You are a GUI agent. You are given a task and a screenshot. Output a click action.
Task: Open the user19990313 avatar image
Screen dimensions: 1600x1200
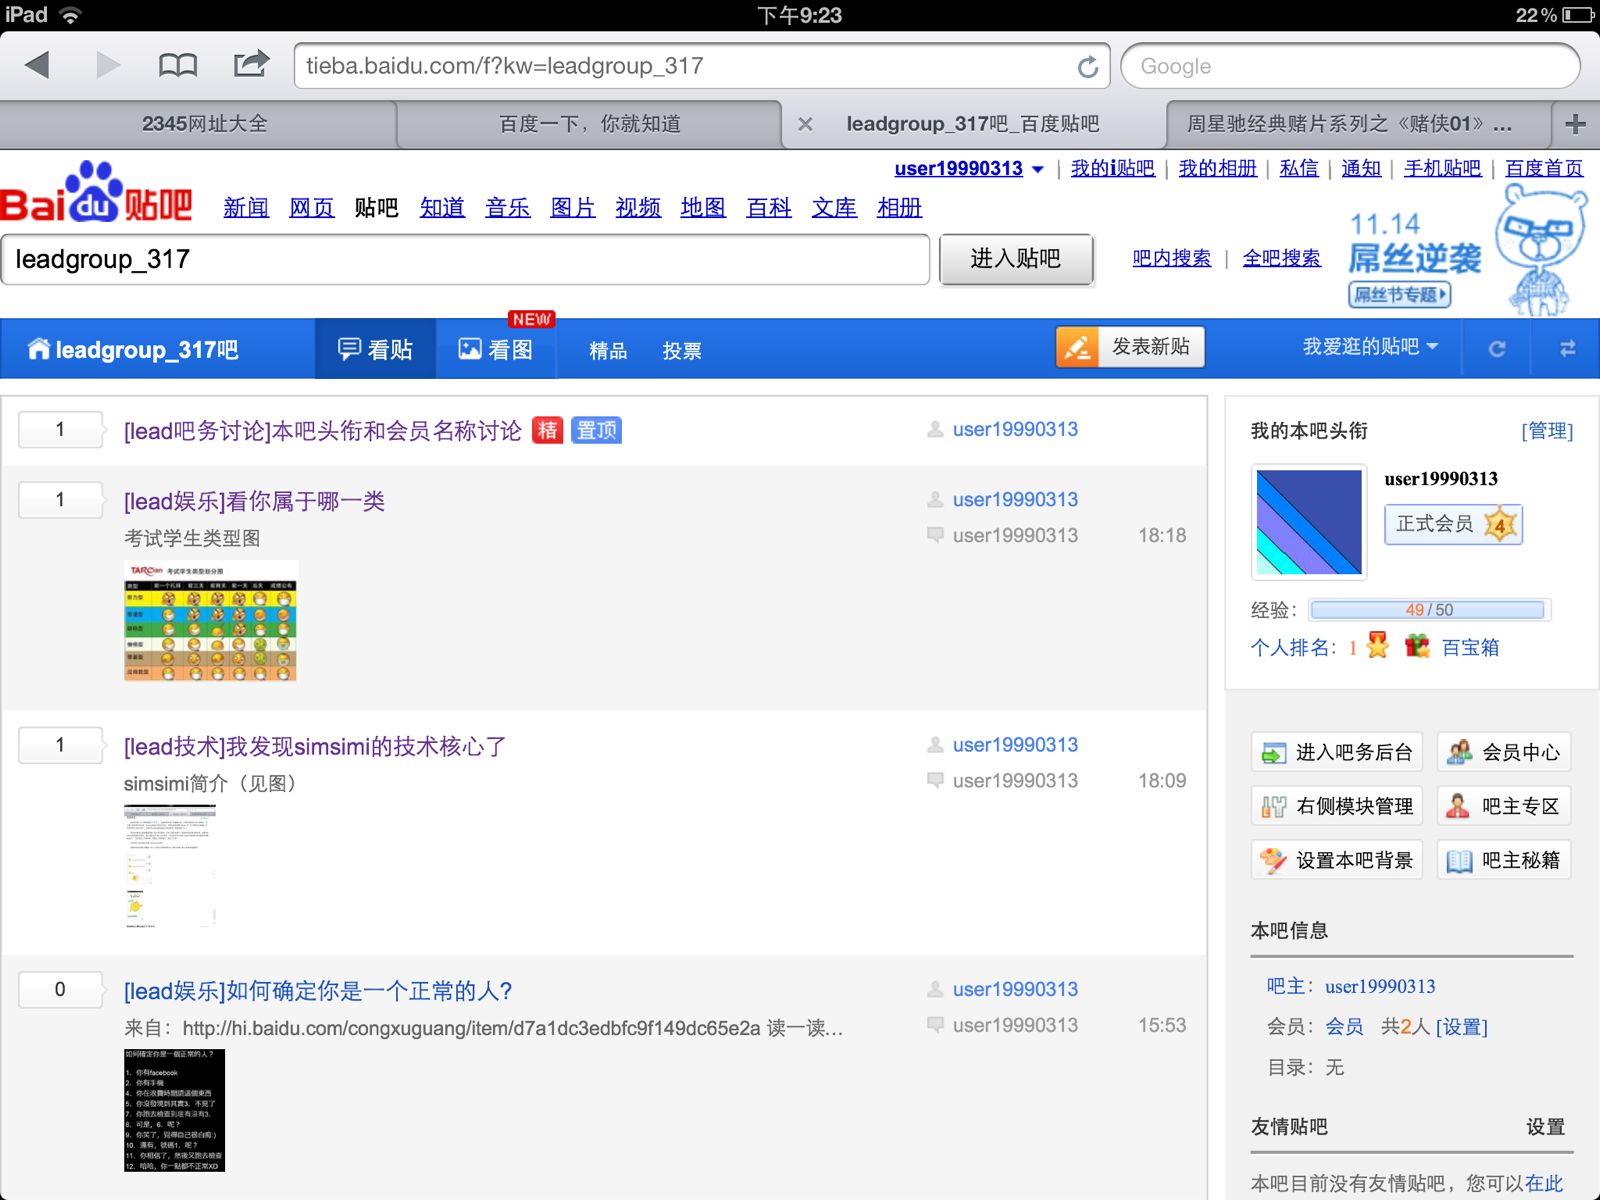tap(1309, 521)
